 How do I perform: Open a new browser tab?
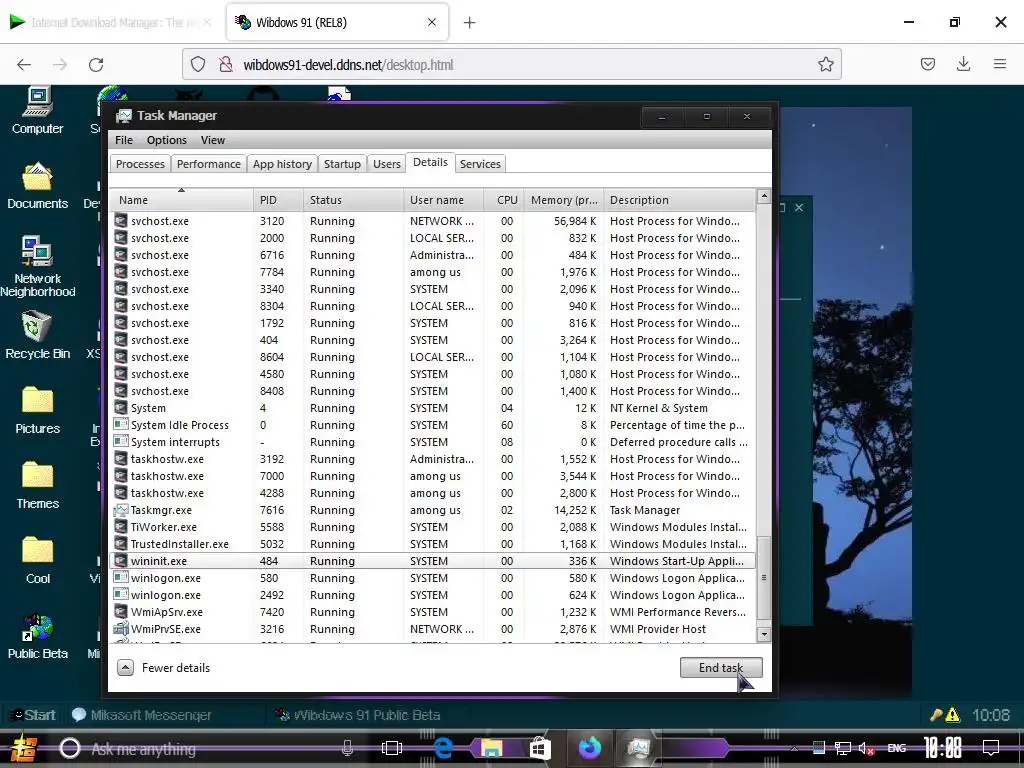[x=470, y=22]
